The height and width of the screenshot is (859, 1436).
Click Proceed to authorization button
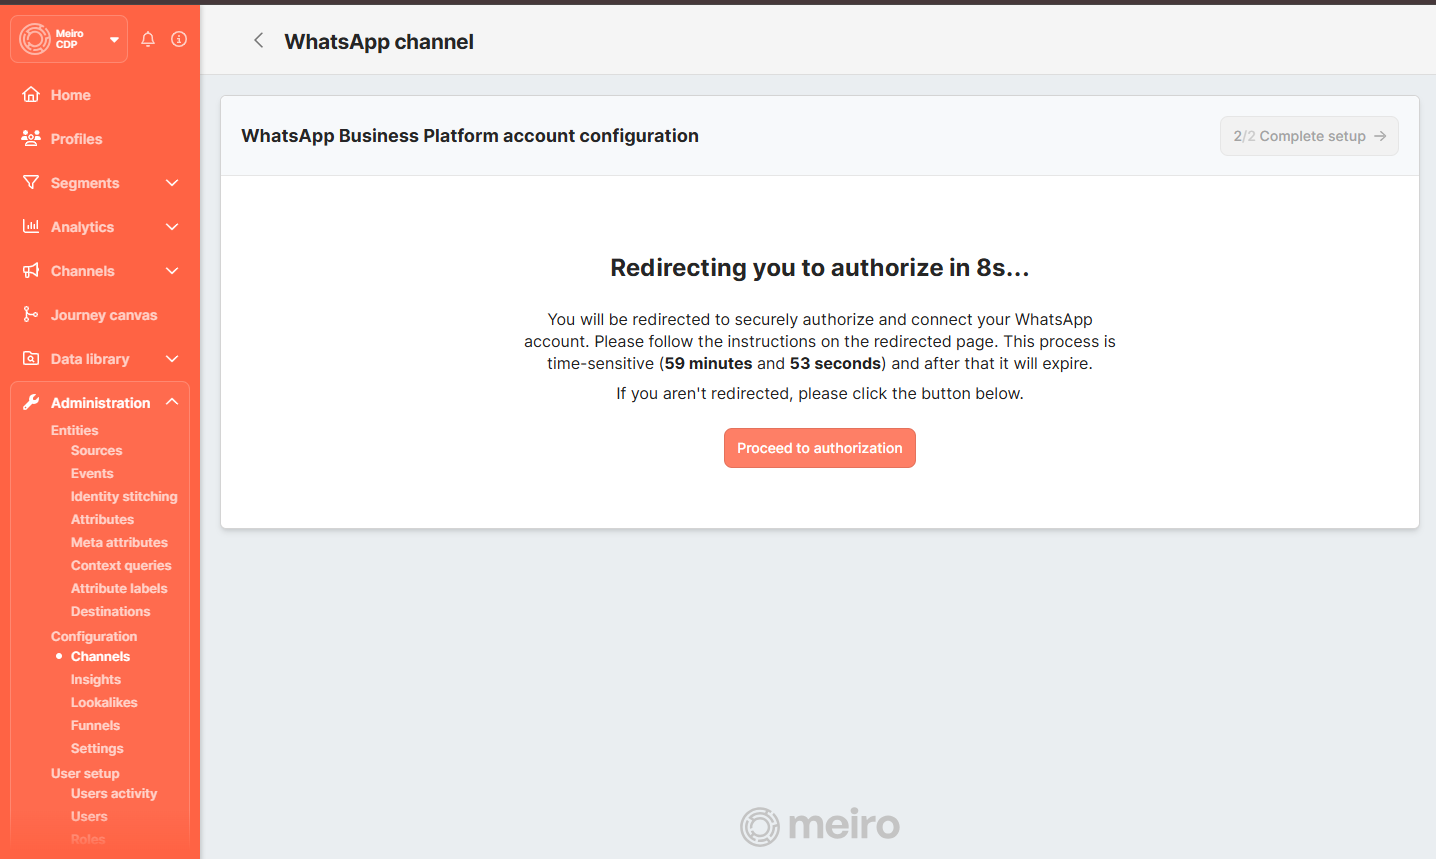pos(820,448)
